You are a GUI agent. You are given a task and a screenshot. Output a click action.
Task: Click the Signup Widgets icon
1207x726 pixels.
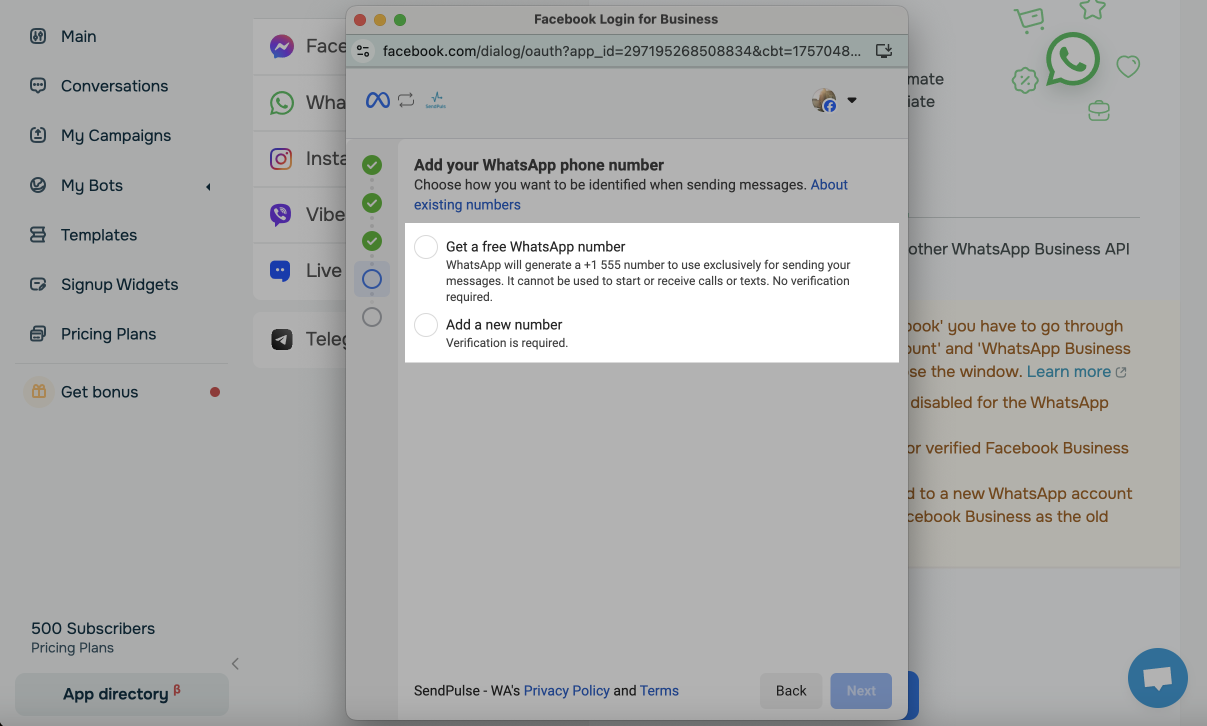(38, 285)
